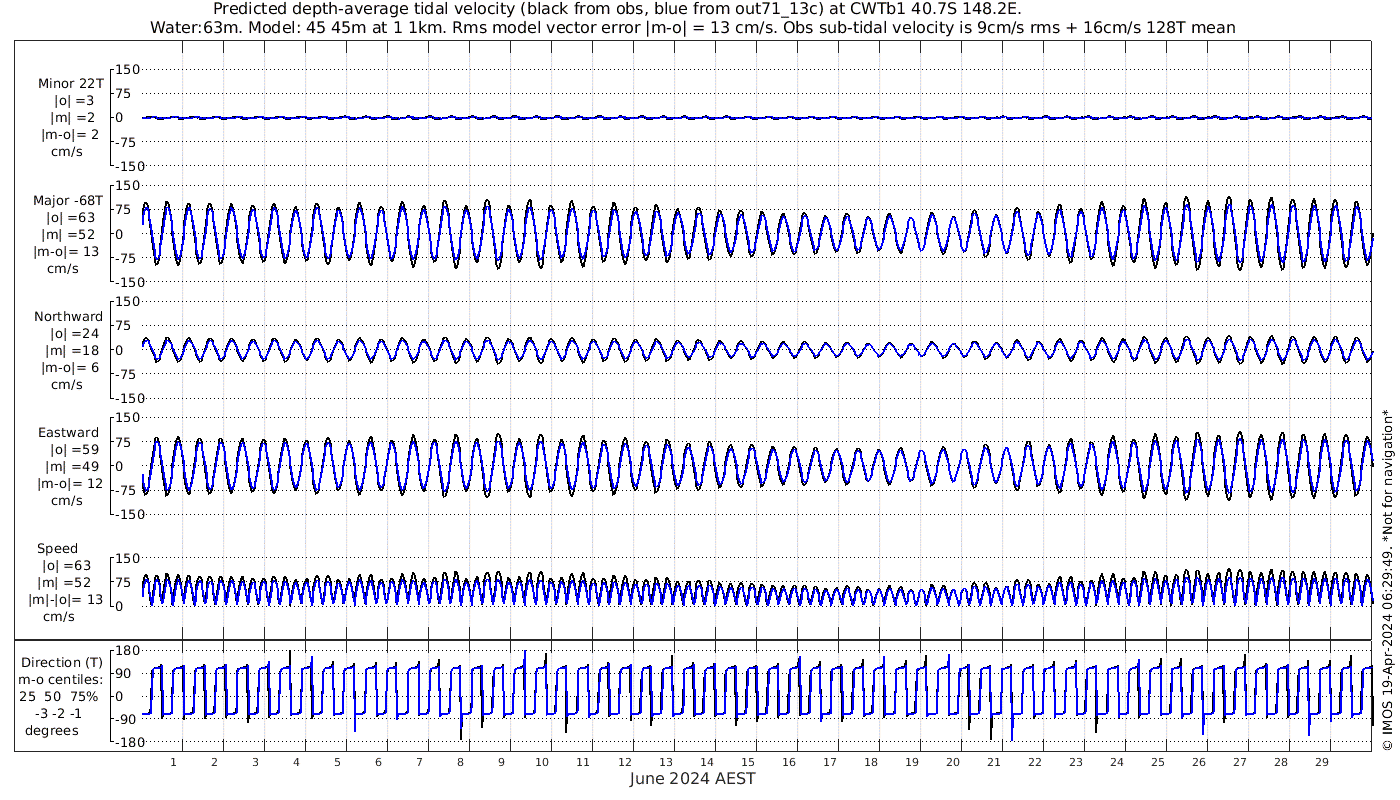Click the "June 2024 AEST" axis title
The height and width of the screenshot is (800, 1400).
pos(693,778)
